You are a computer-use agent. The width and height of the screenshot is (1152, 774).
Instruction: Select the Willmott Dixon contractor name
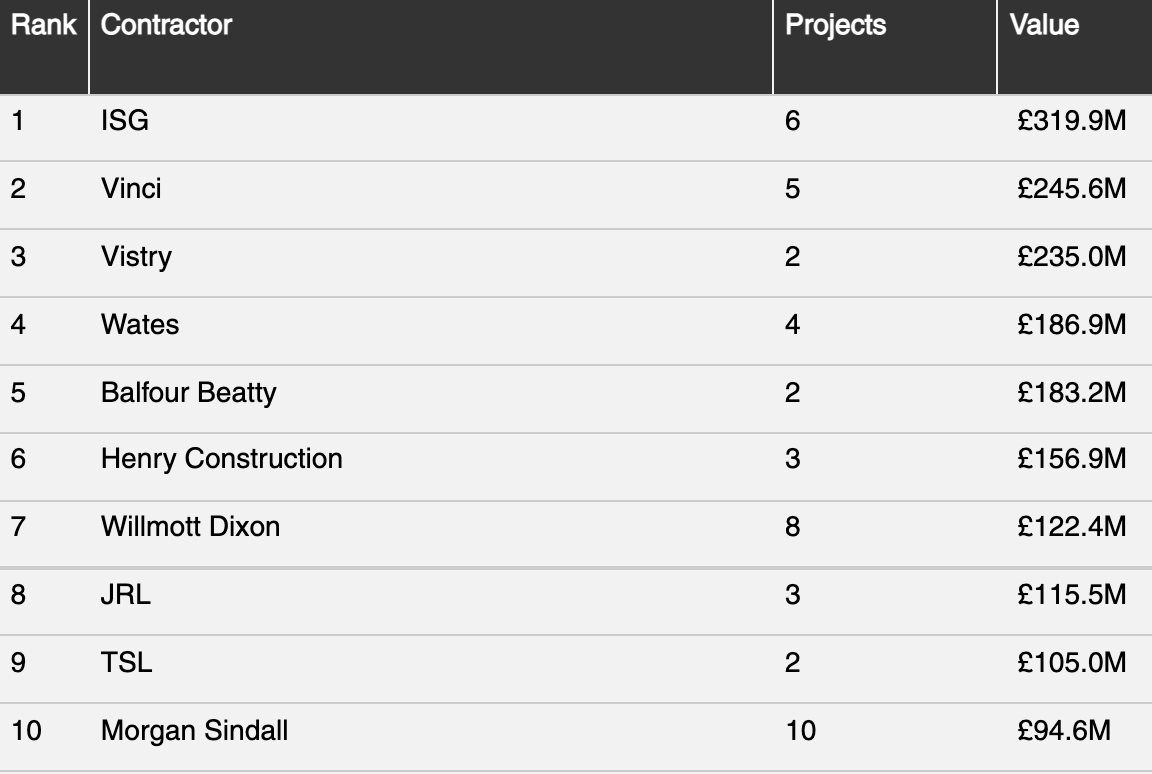(x=190, y=527)
